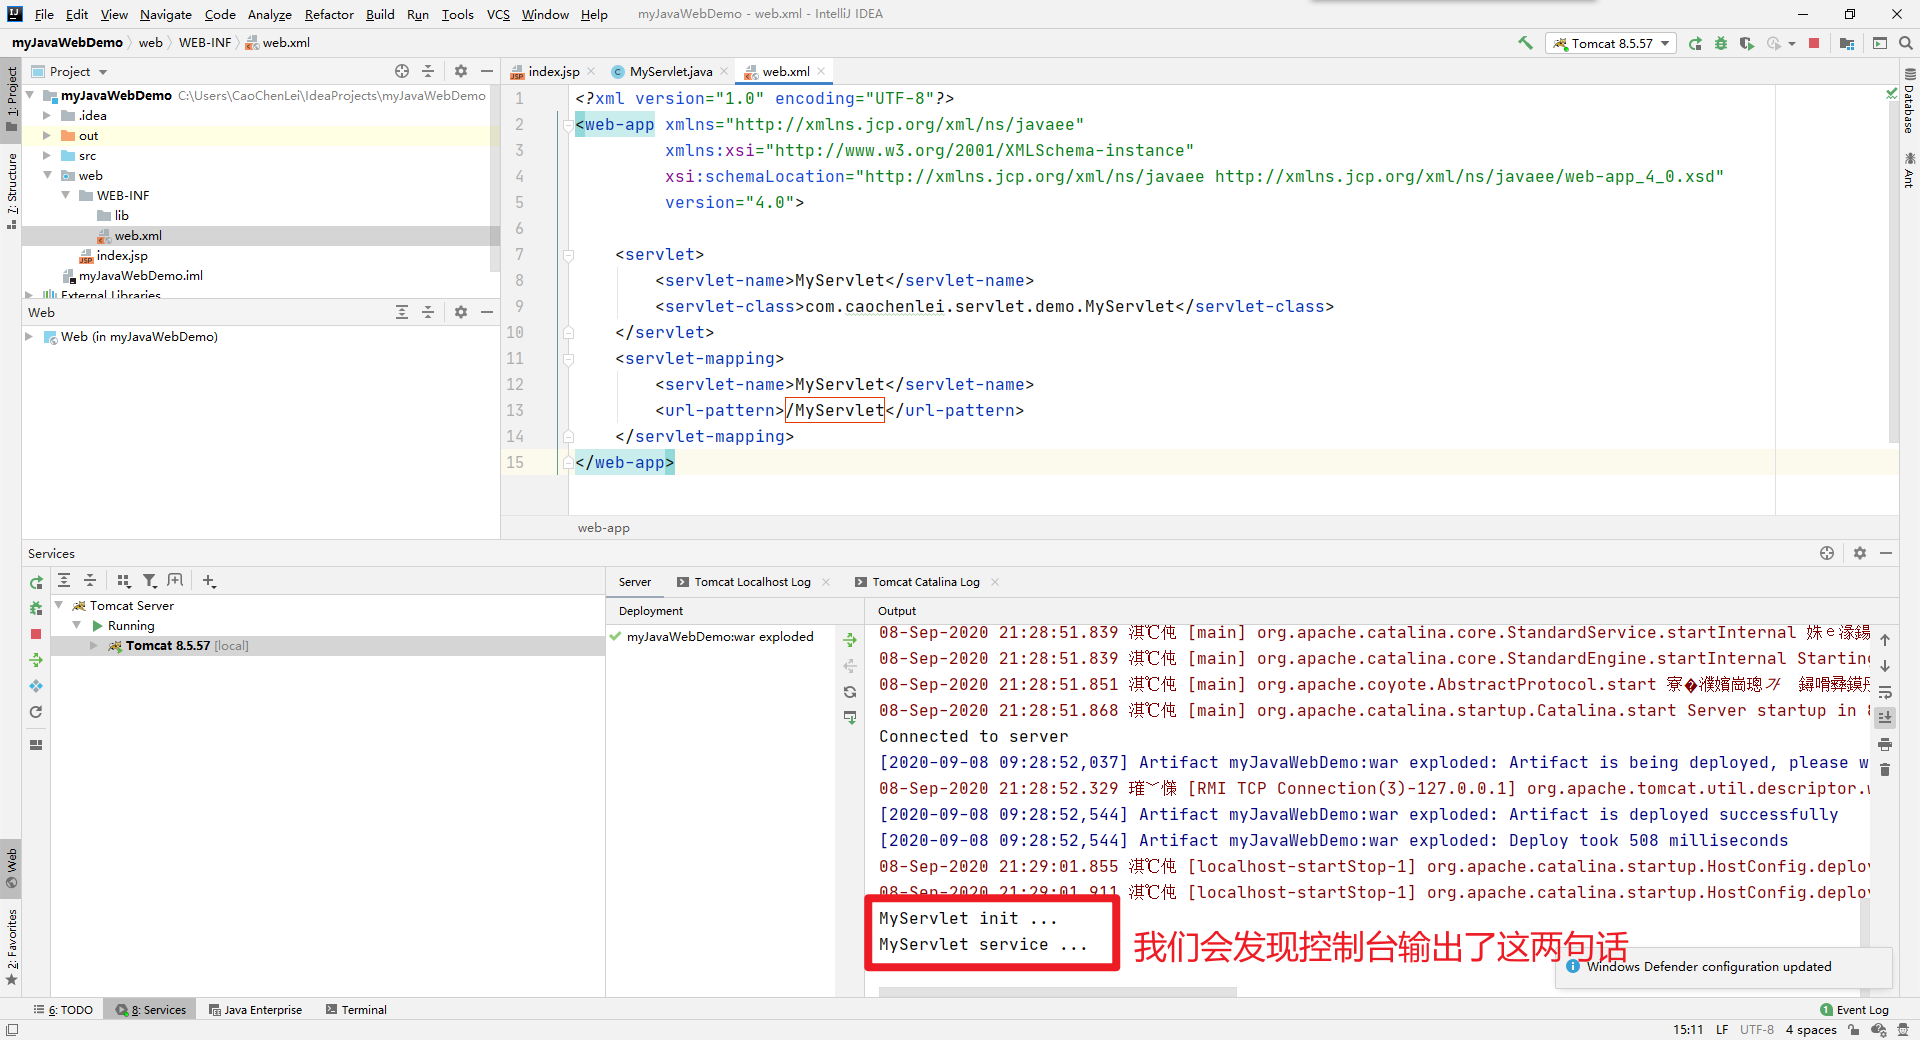Collapse all items in the Project panel
The image size is (1920, 1040).
(428, 71)
